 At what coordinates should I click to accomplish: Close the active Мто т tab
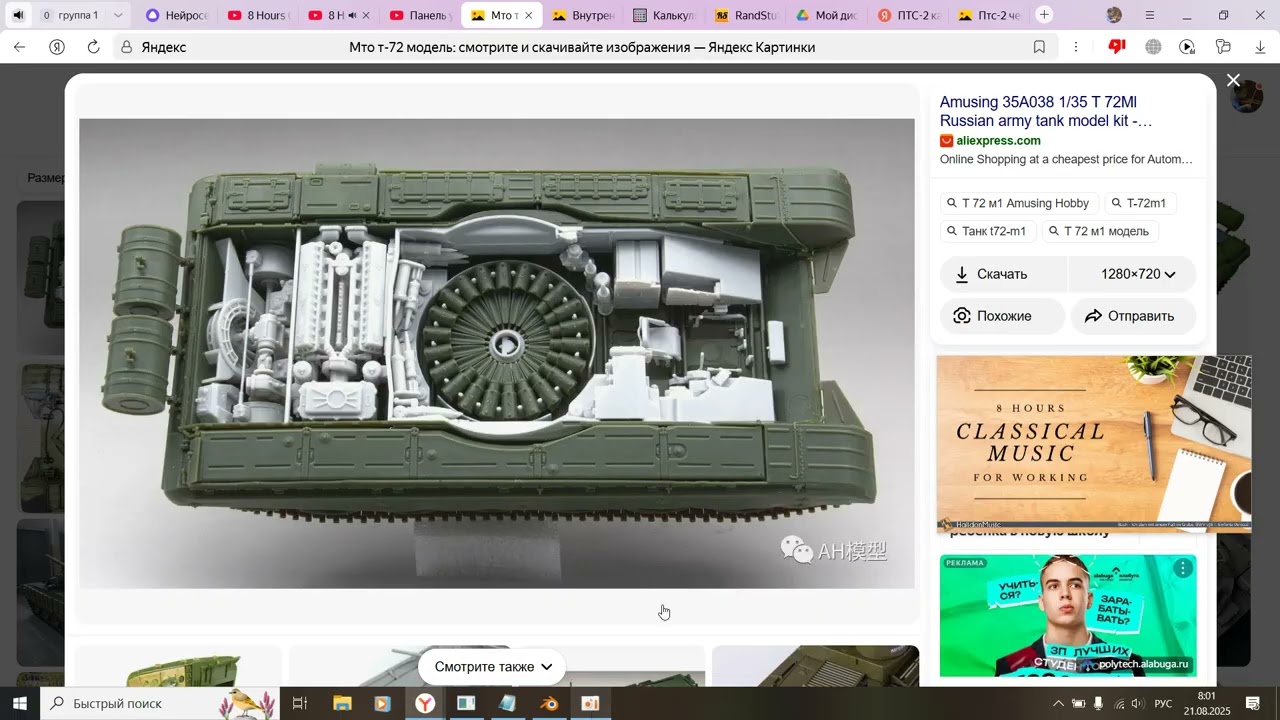(x=528, y=15)
